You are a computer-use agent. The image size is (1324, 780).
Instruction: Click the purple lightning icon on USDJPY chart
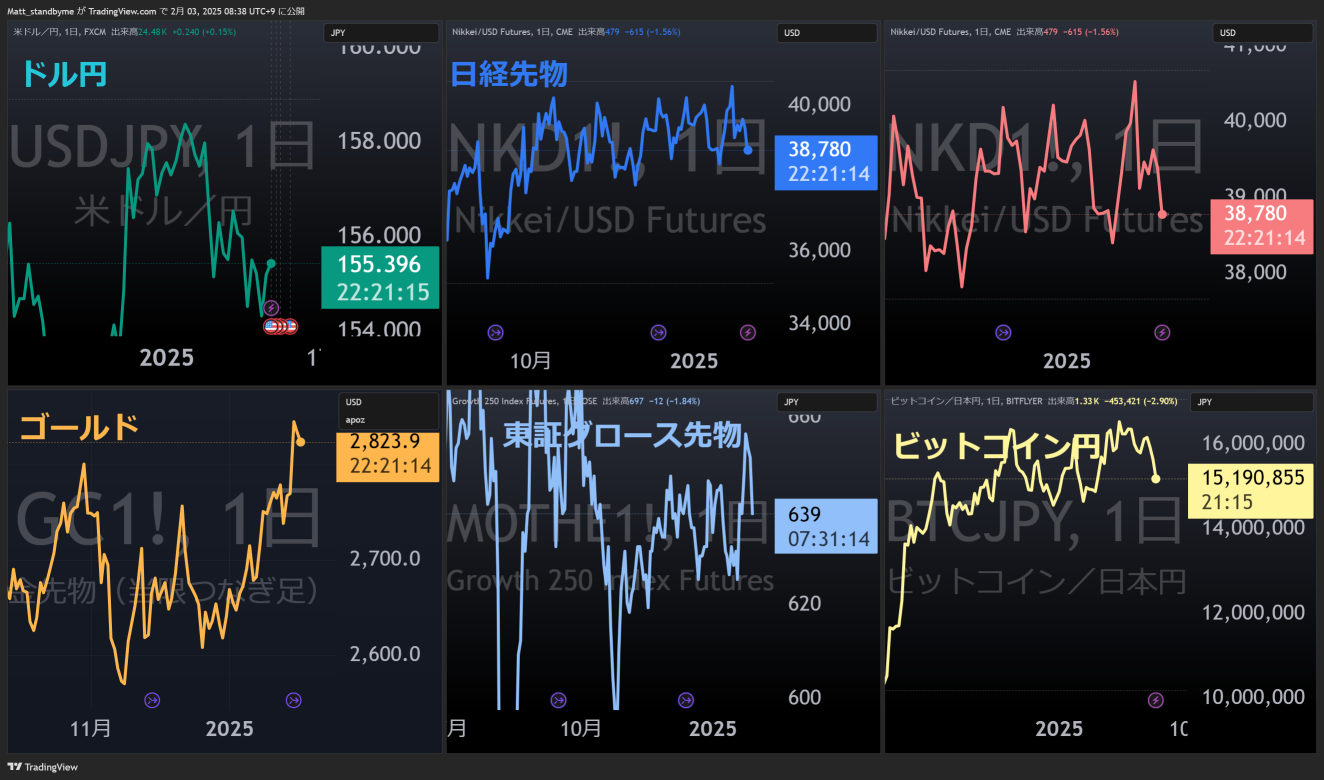click(271, 309)
